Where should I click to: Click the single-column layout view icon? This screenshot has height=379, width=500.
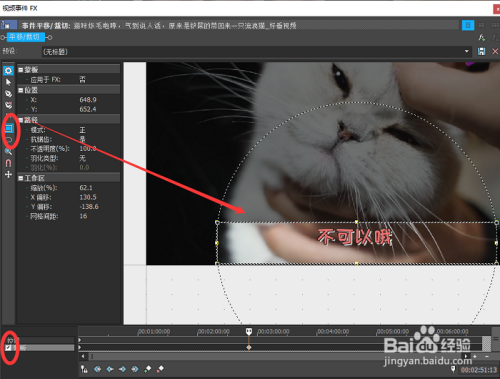pyautogui.click(x=468, y=25)
